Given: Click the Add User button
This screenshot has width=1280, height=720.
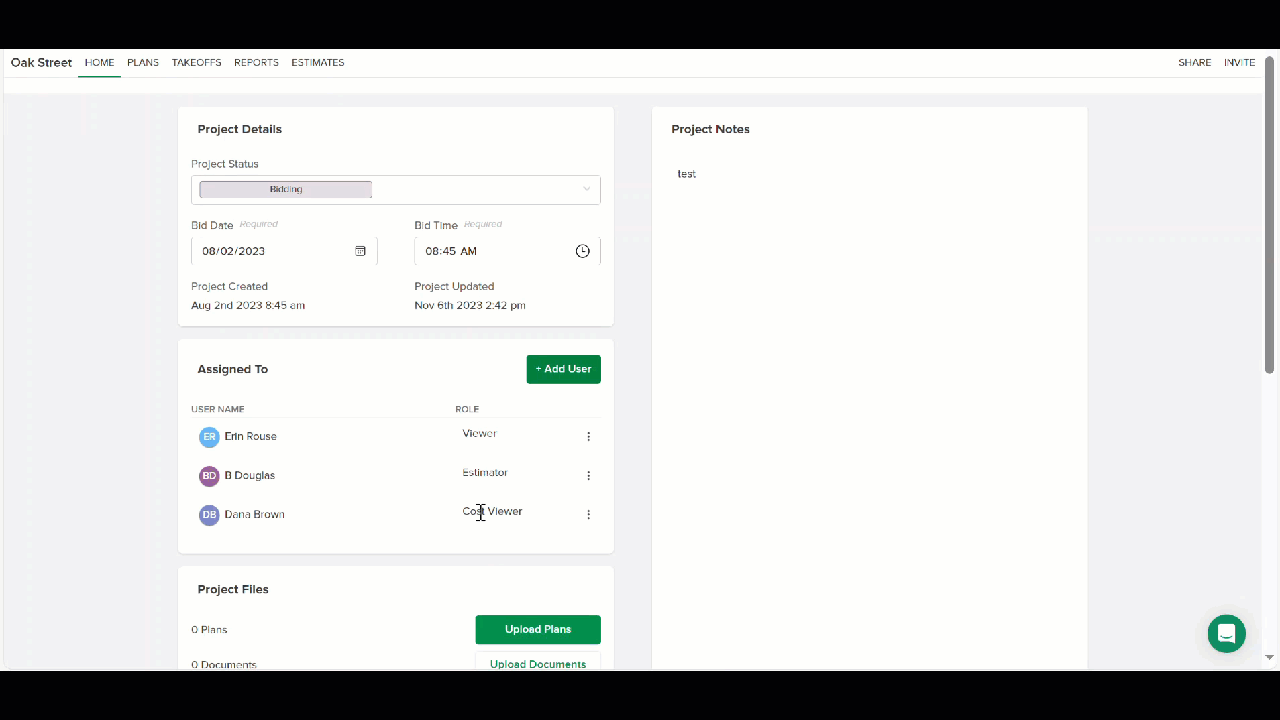Looking at the screenshot, I should (x=564, y=369).
